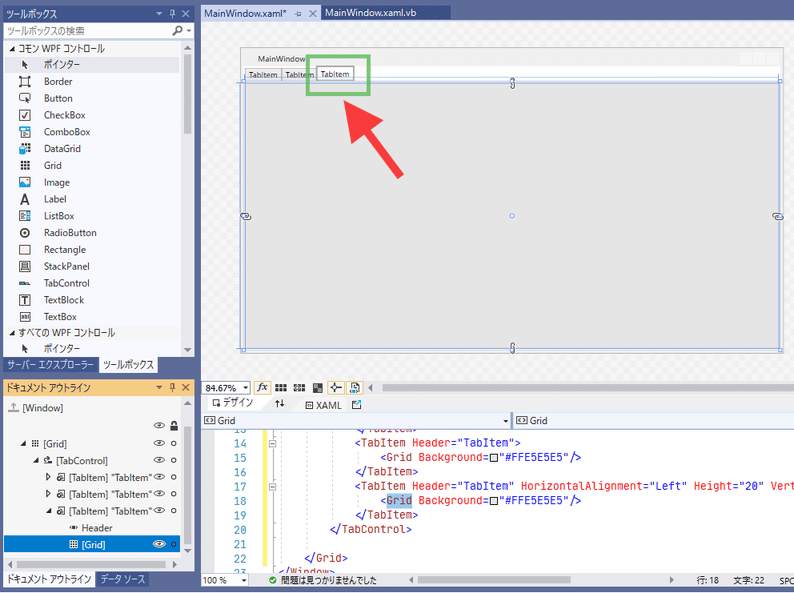Viewport: 794px width, 593px height.
Task: Toggle the fx effects button in designer toolbar
Action: click(x=263, y=388)
